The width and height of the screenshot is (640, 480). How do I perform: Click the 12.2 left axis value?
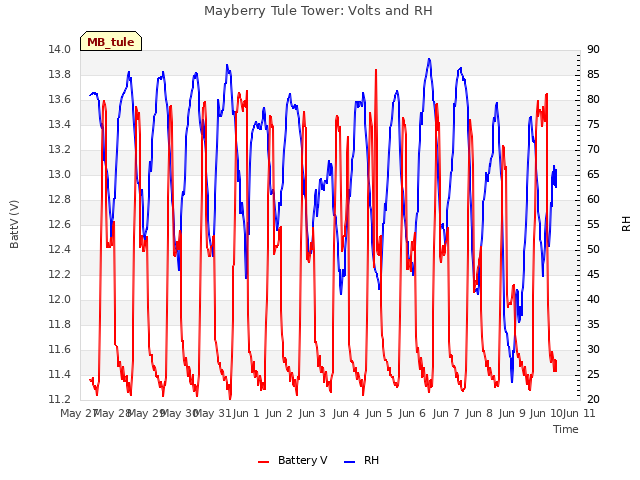pos(60,275)
